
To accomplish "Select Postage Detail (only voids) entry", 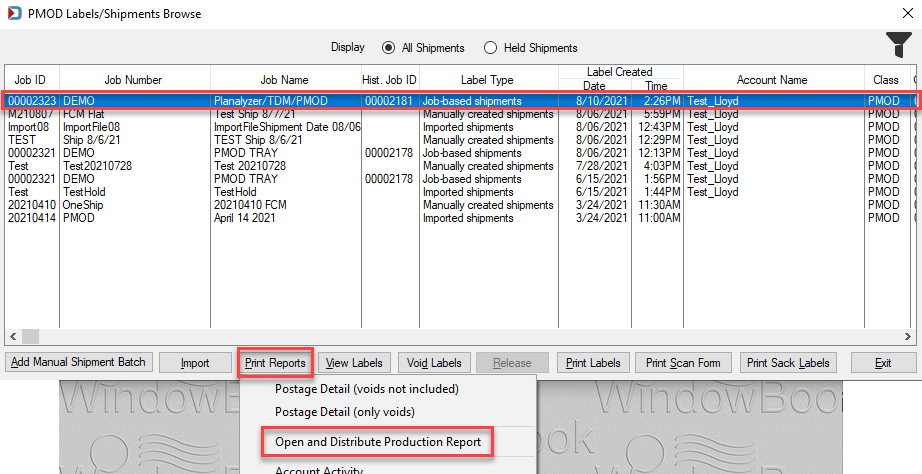I will (x=345, y=412).
